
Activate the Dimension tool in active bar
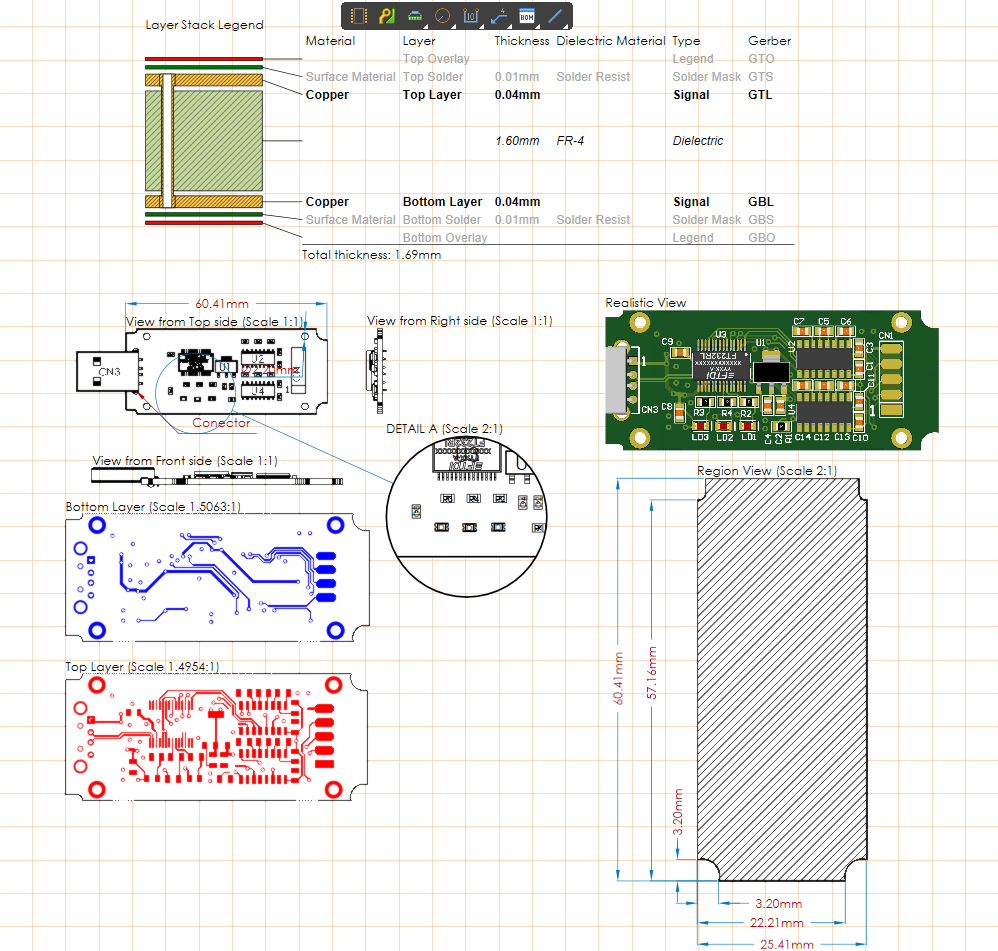[471, 16]
